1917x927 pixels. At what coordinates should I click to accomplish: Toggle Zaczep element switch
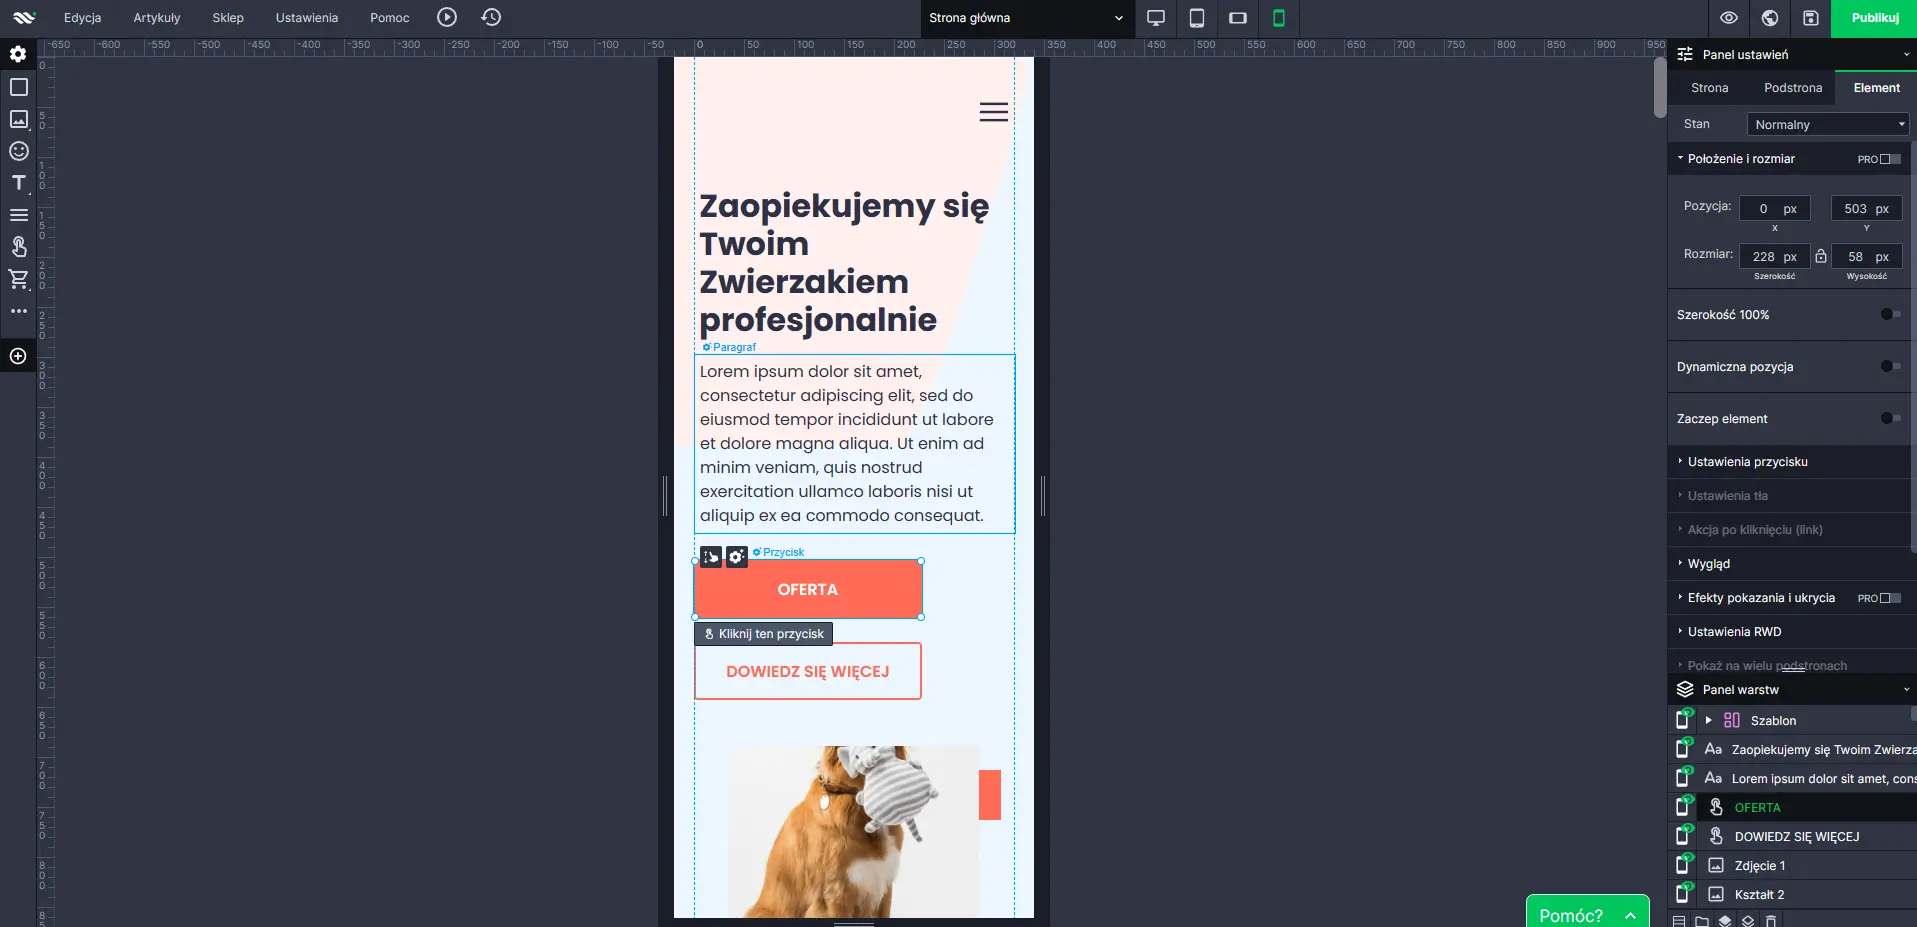tap(1889, 418)
